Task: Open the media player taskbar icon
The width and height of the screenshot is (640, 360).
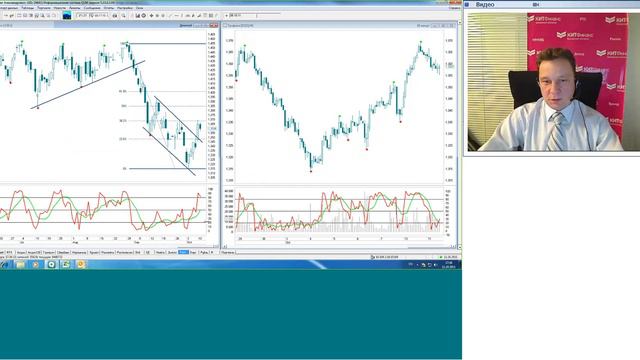Action: click(36, 264)
